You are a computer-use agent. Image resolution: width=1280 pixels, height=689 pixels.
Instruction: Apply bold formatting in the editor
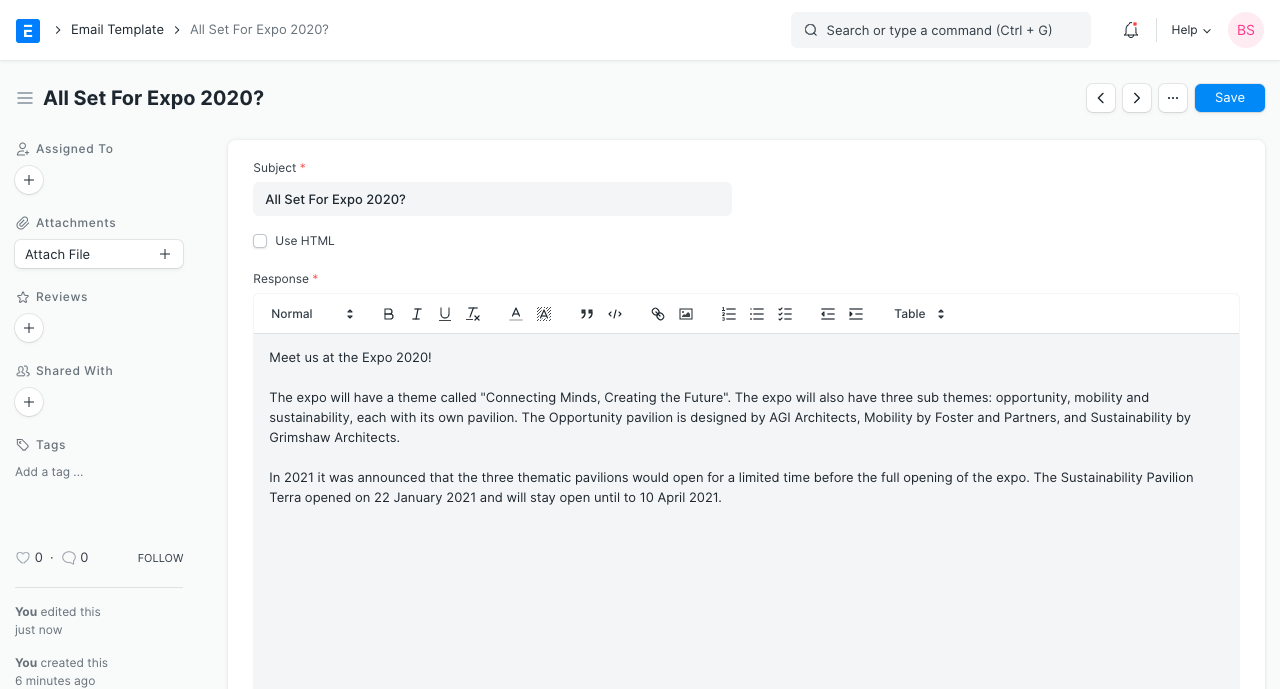(x=388, y=313)
